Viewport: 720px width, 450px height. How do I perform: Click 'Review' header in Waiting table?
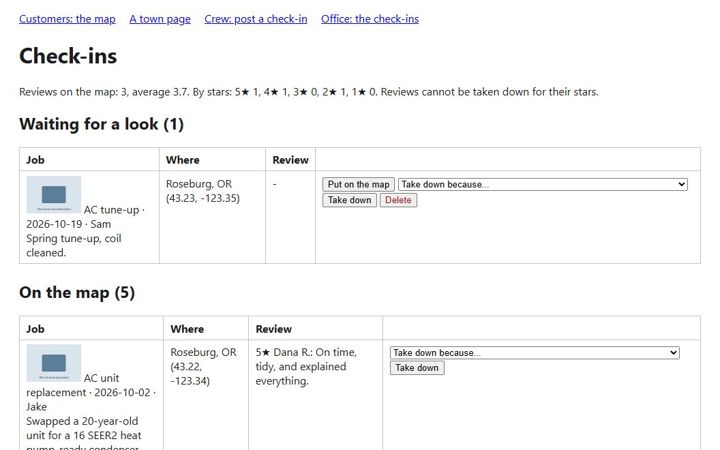tap(290, 160)
